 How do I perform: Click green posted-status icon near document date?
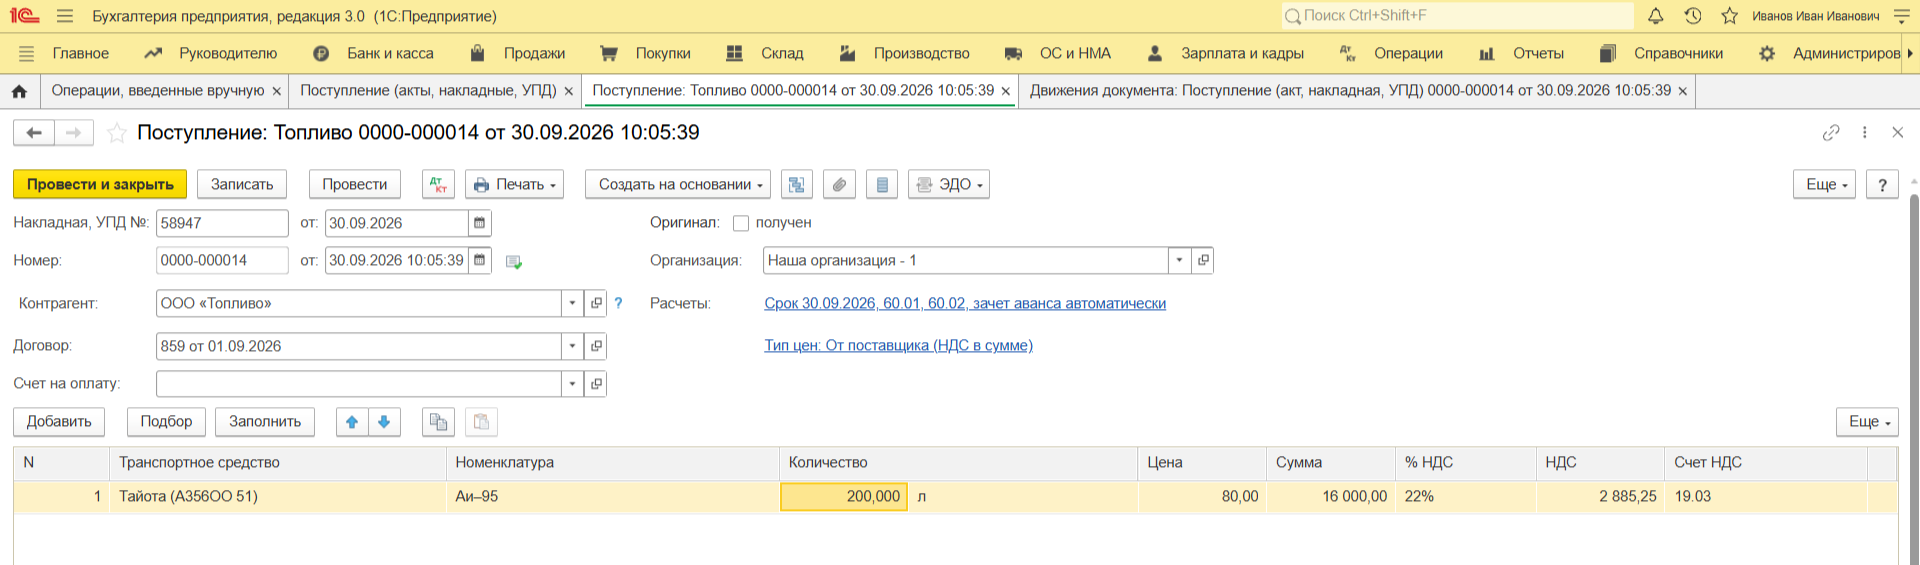[x=514, y=262]
